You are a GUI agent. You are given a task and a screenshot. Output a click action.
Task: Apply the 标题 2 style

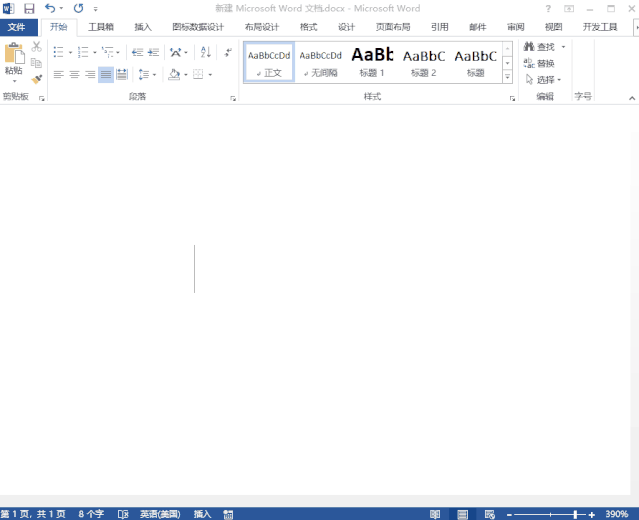click(424, 63)
